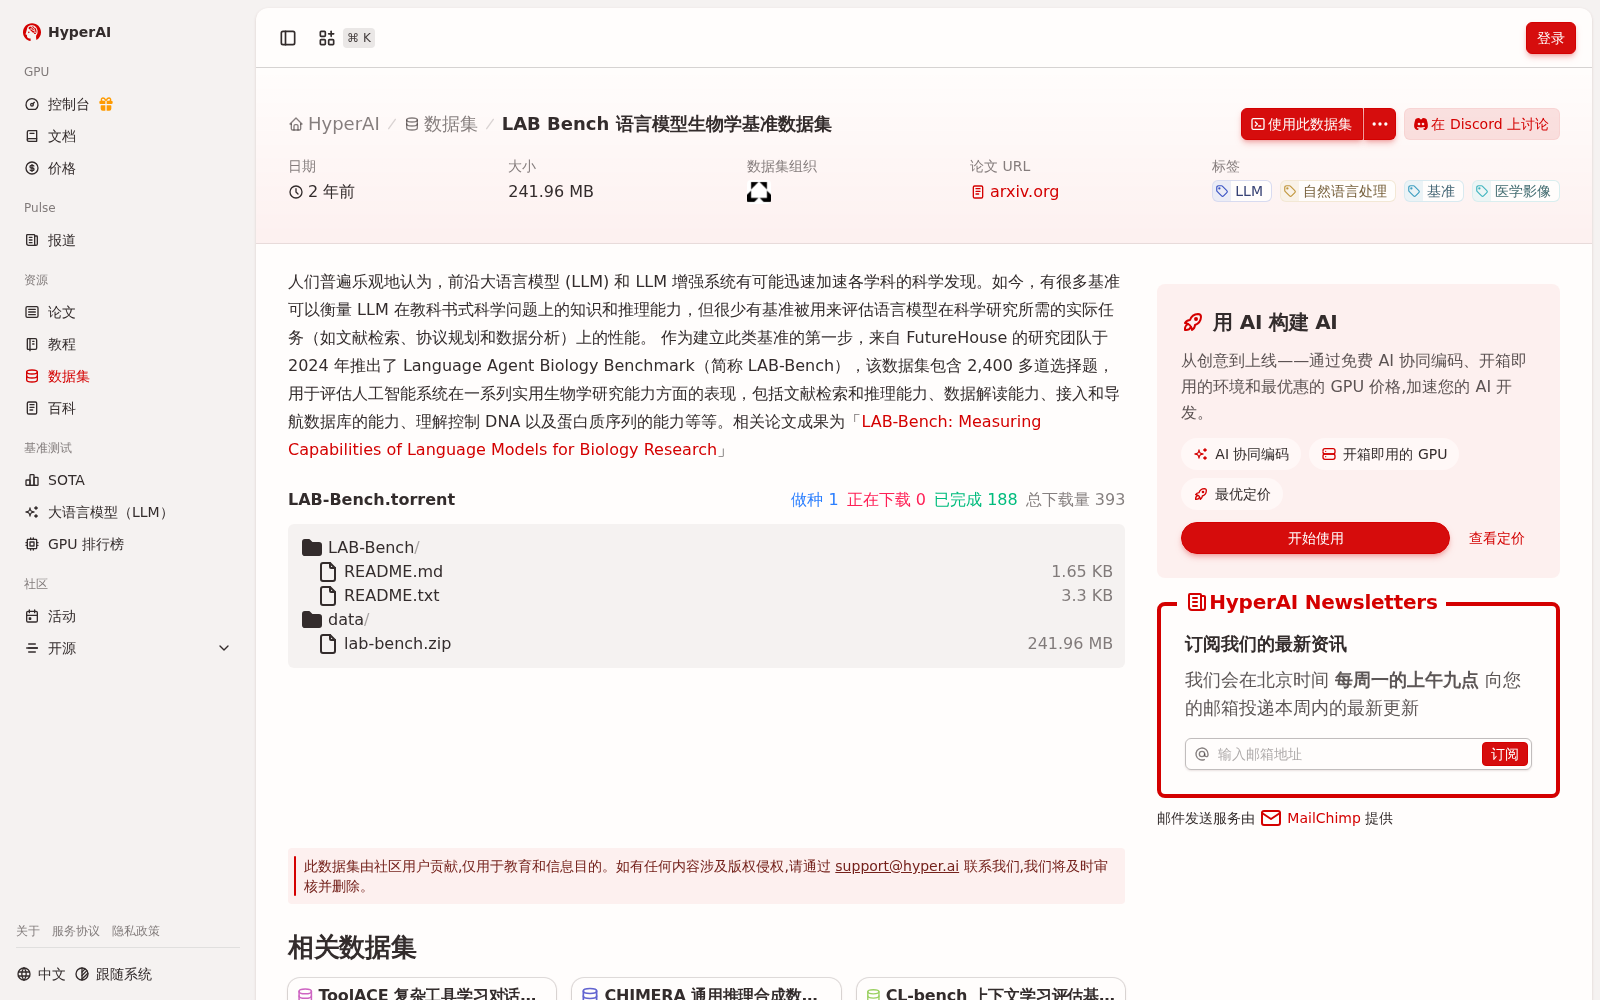This screenshot has height=1000, width=1600.
Task: Click 做种 1 seeding count
Action: 814,499
